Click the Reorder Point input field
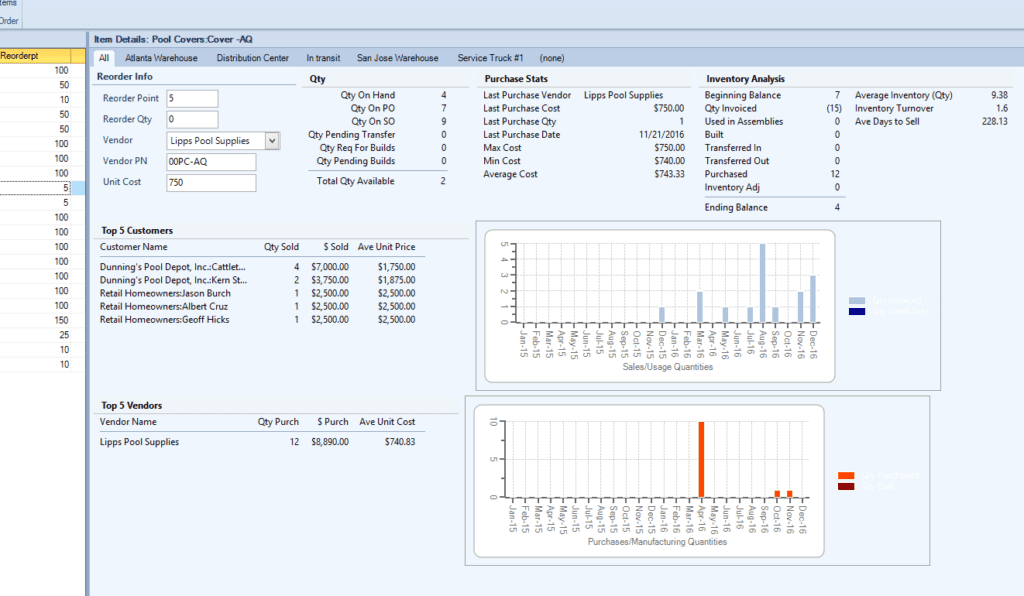This screenshot has width=1024, height=596. pyautogui.click(x=192, y=99)
